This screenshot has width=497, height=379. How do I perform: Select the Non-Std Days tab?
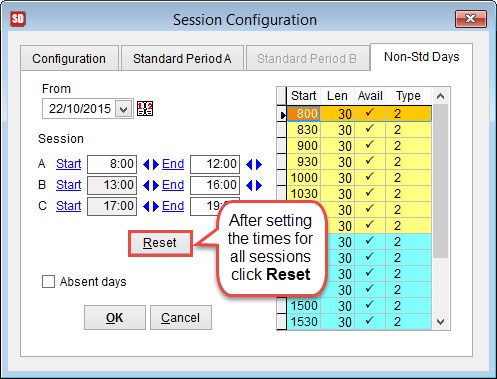421,57
